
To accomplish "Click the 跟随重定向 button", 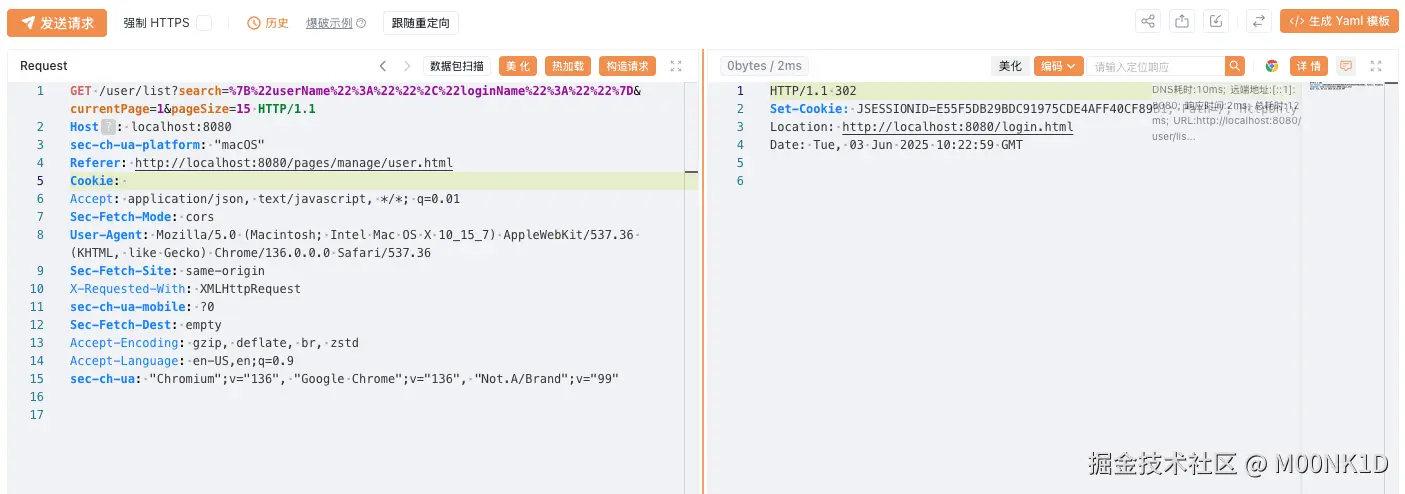I will 421,23.
